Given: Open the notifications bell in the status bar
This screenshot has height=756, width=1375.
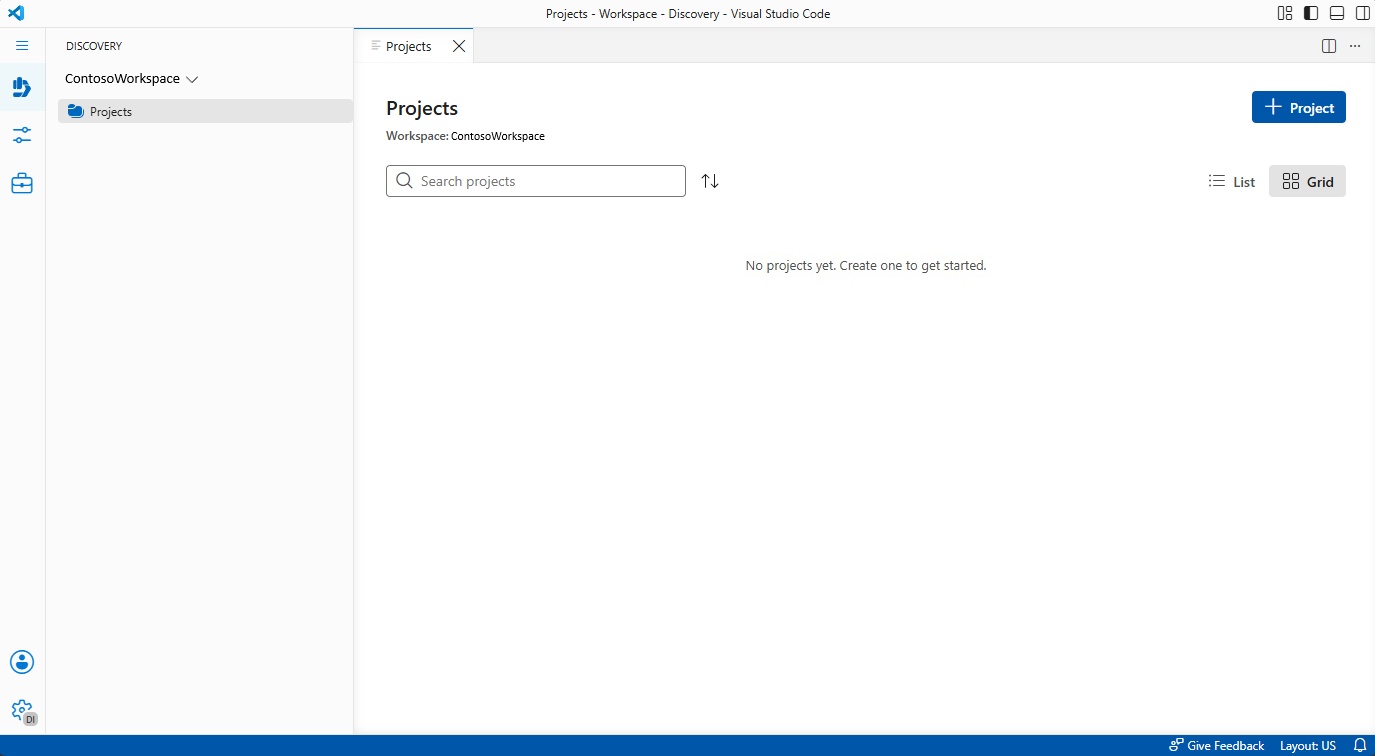Looking at the screenshot, I should [x=1360, y=746].
